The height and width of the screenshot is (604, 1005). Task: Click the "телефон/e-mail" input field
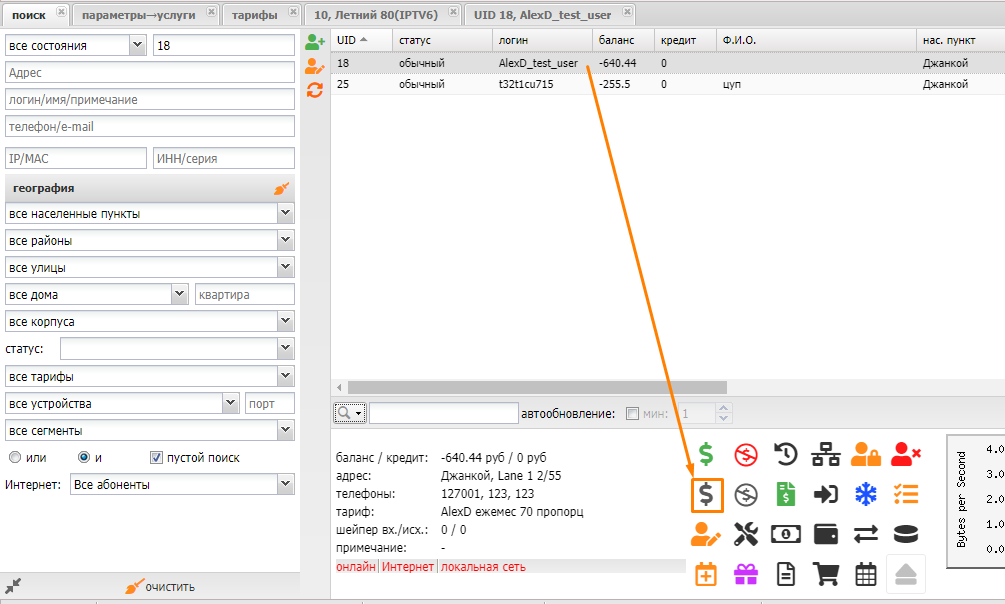150,127
